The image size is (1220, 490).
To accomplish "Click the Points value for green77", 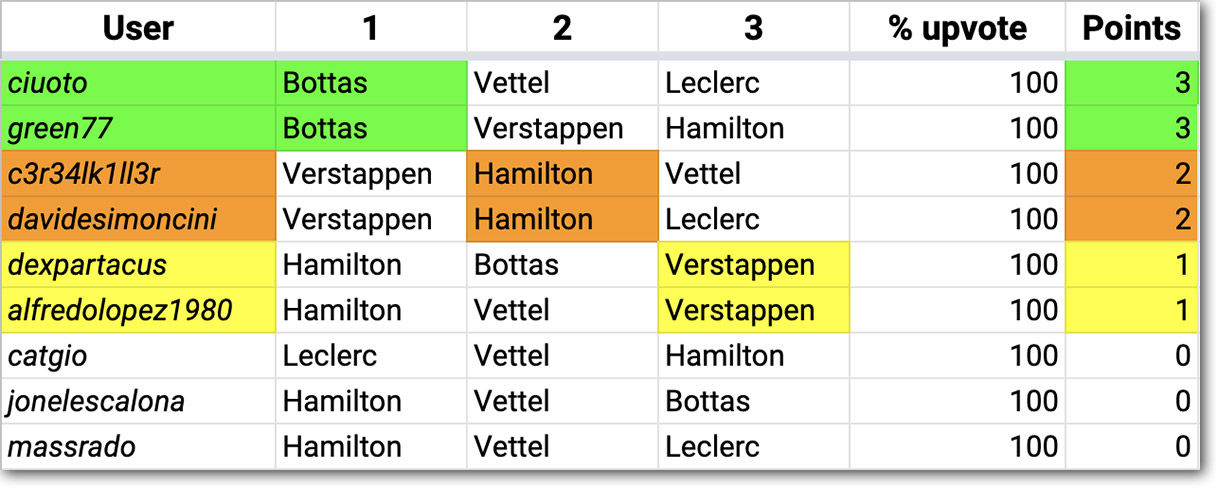I will (x=1131, y=128).
